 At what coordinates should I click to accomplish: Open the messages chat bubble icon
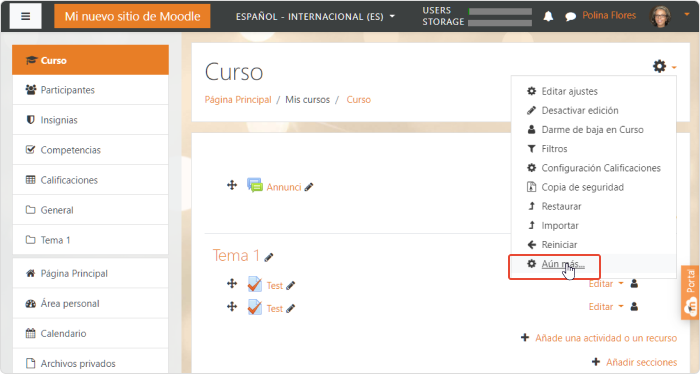coord(570,17)
